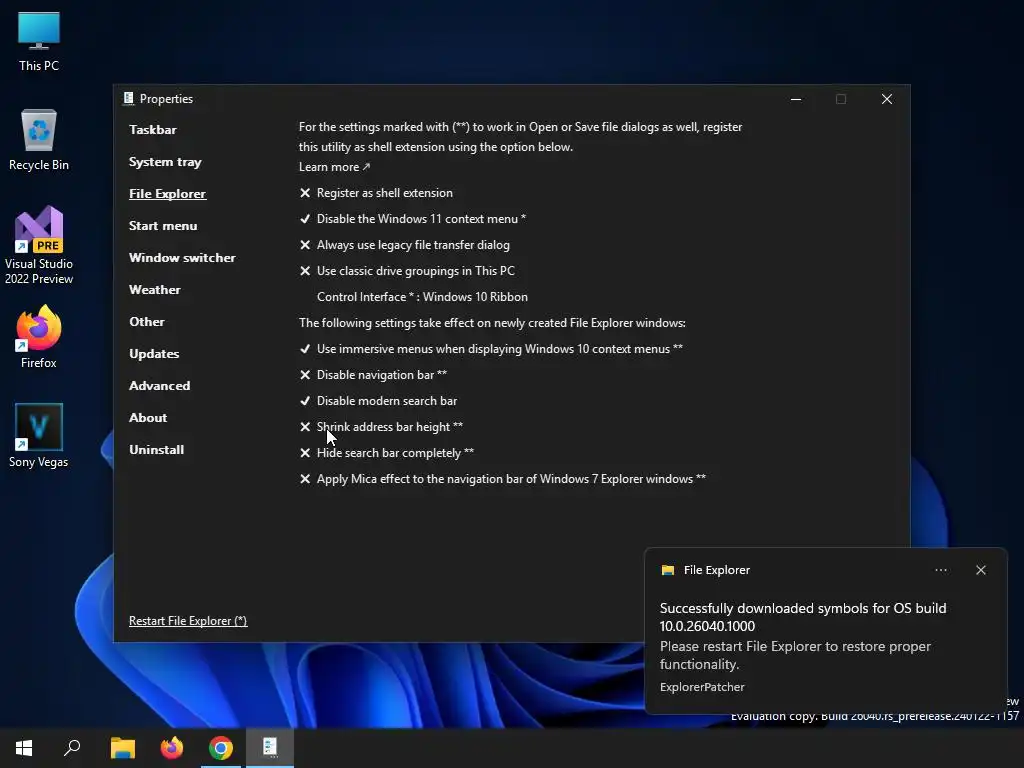Toggle Disable navigation bar option
This screenshot has height=768, width=1024.
tap(374, 375)
